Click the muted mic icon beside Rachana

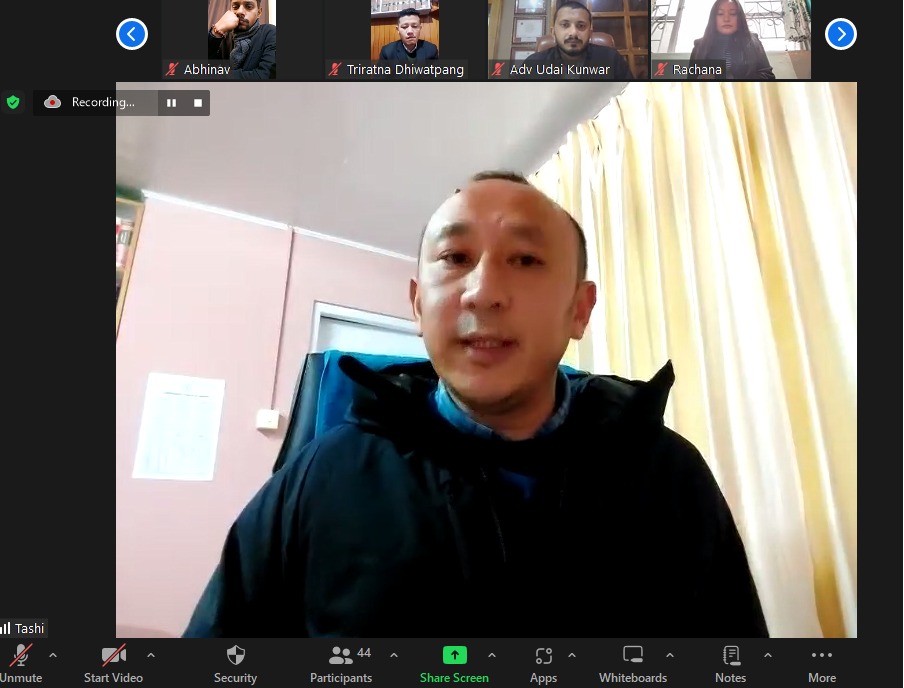[x=661, y=70]
